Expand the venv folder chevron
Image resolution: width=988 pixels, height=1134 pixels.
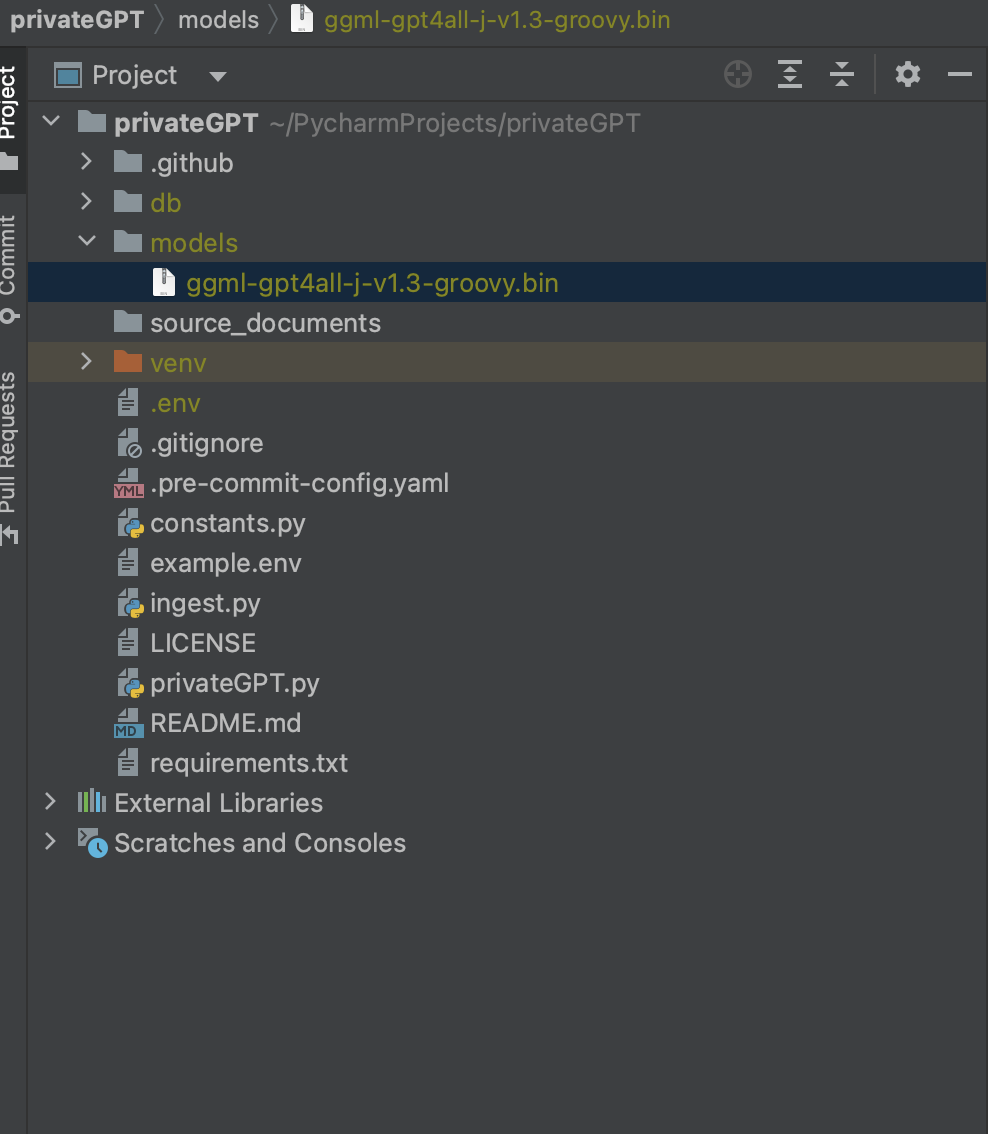click(87, 362)
